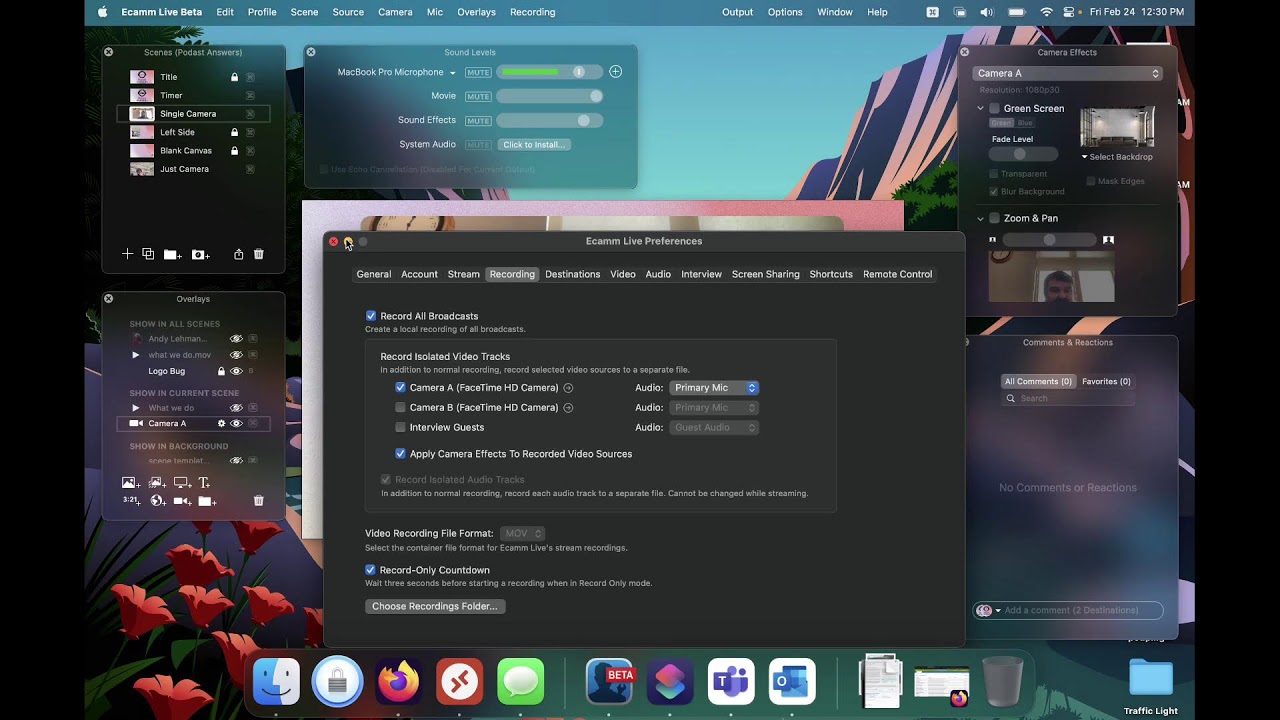Enable the Zoom & Pan checkbox

pos(995,219)
